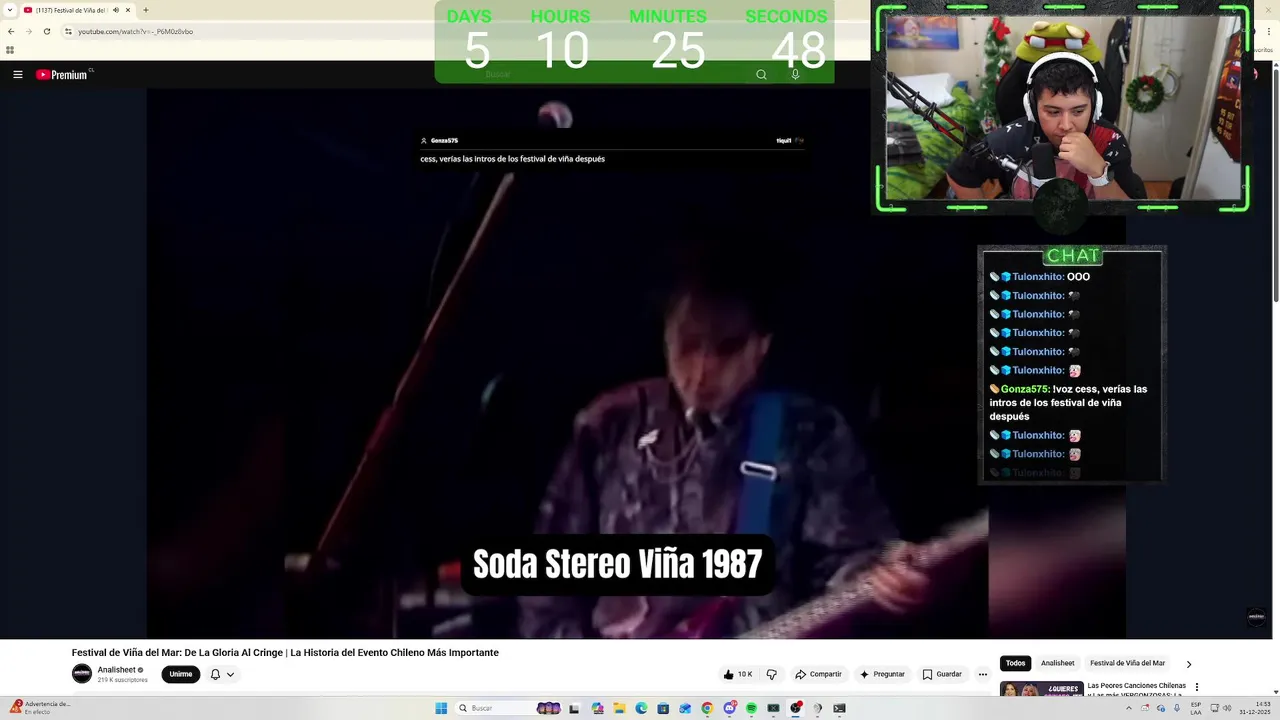Open the Advertencia weather alert widget
1280x720 pixels.
click(40, 708)
